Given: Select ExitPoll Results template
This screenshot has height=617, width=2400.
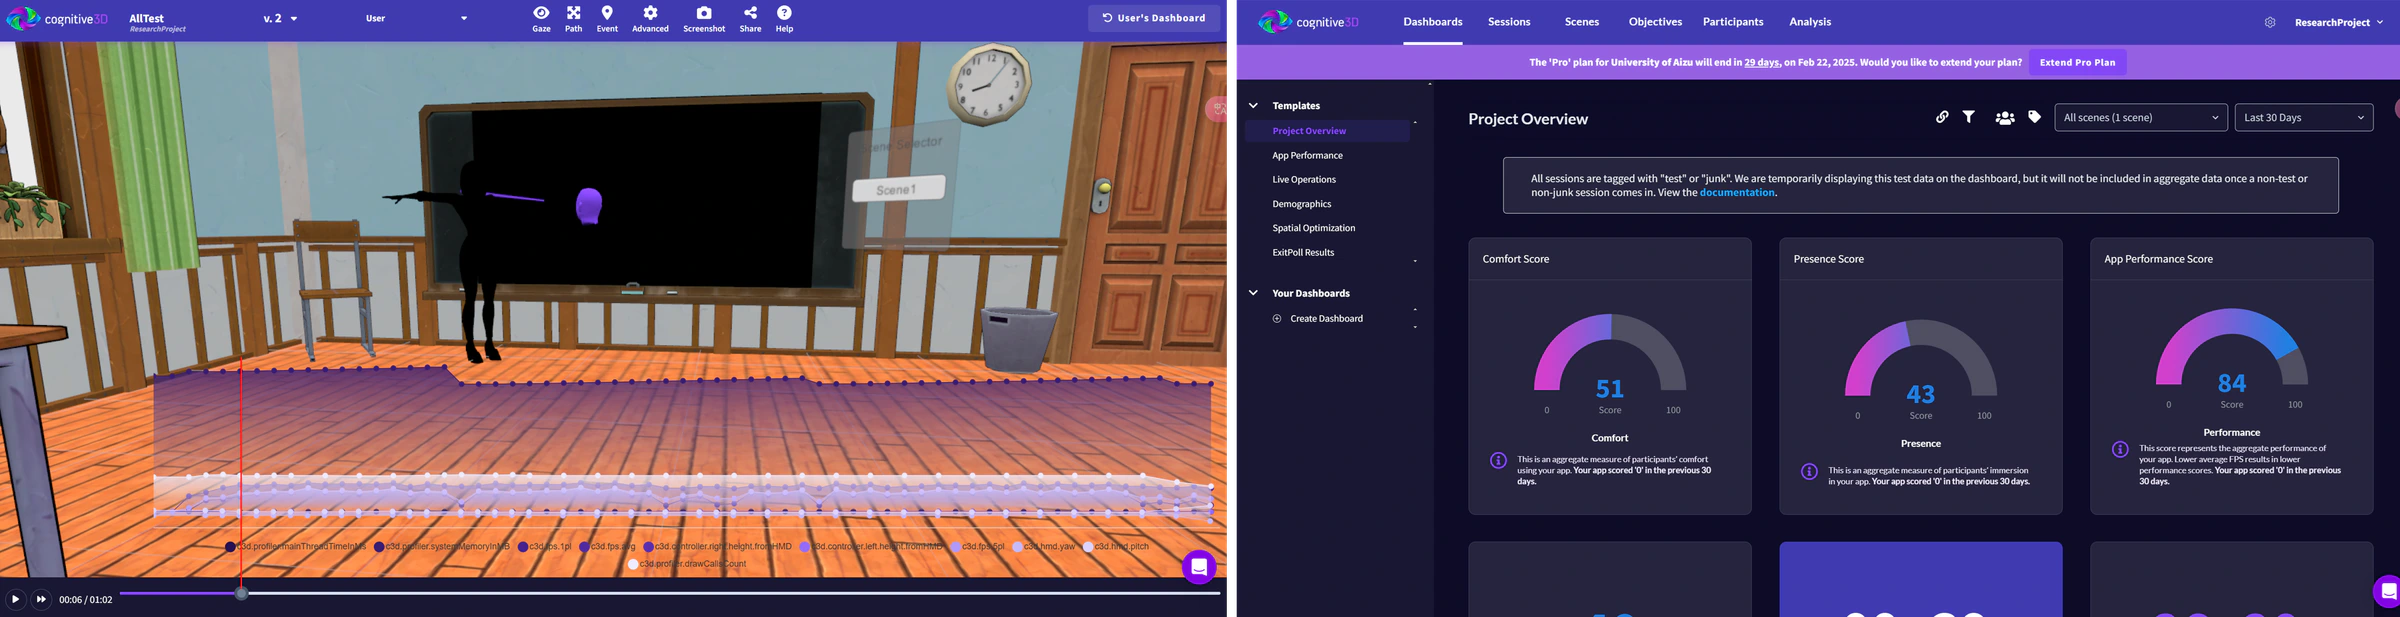Looking at the screenshot, I should (1303, 252).
